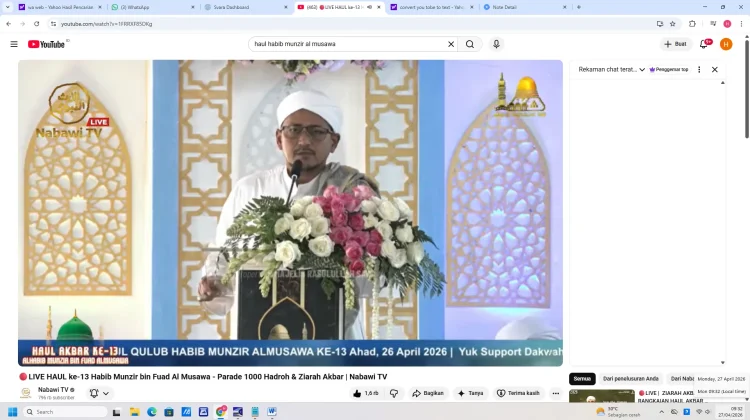Image resolution: width=750 pixels, height=420 pixels.
Task: Clear the YouTube search text
Action: (451, 44)
